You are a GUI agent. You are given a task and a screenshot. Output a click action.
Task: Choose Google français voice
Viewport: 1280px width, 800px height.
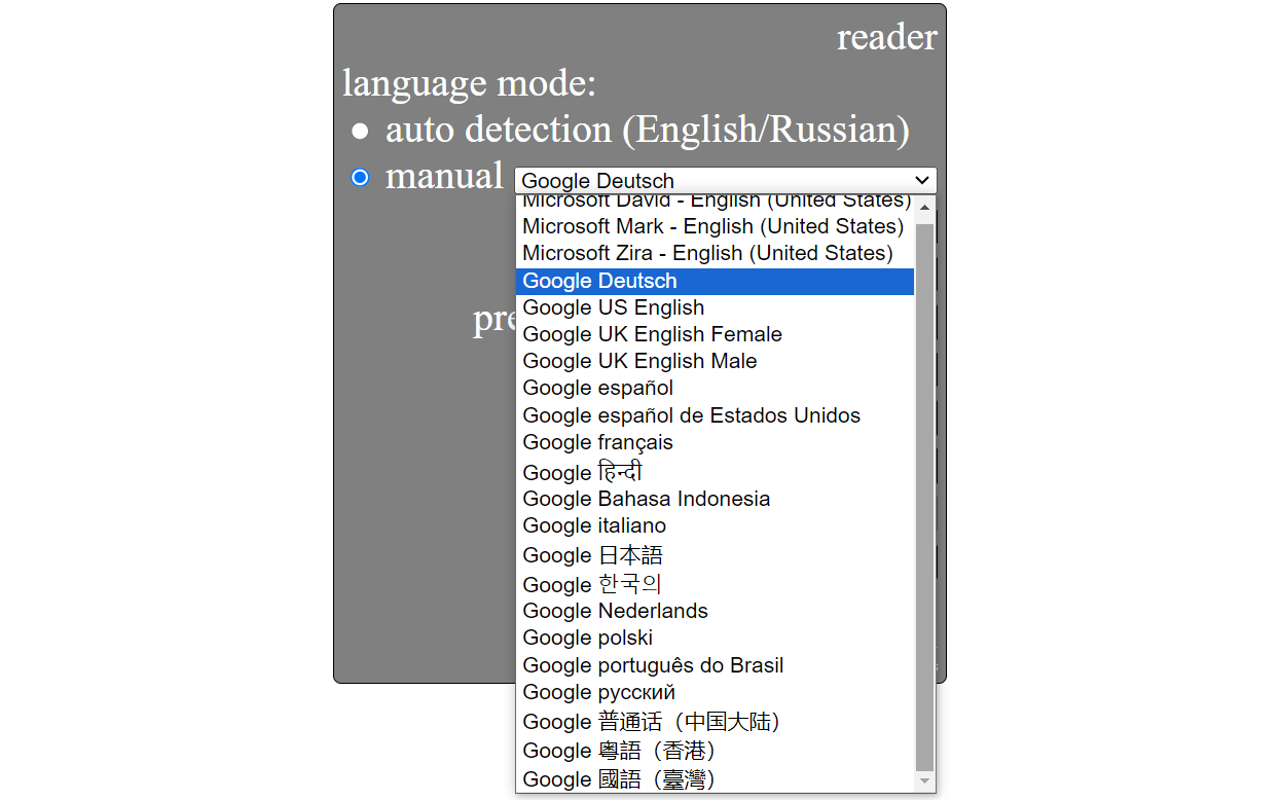click(715, 442)
